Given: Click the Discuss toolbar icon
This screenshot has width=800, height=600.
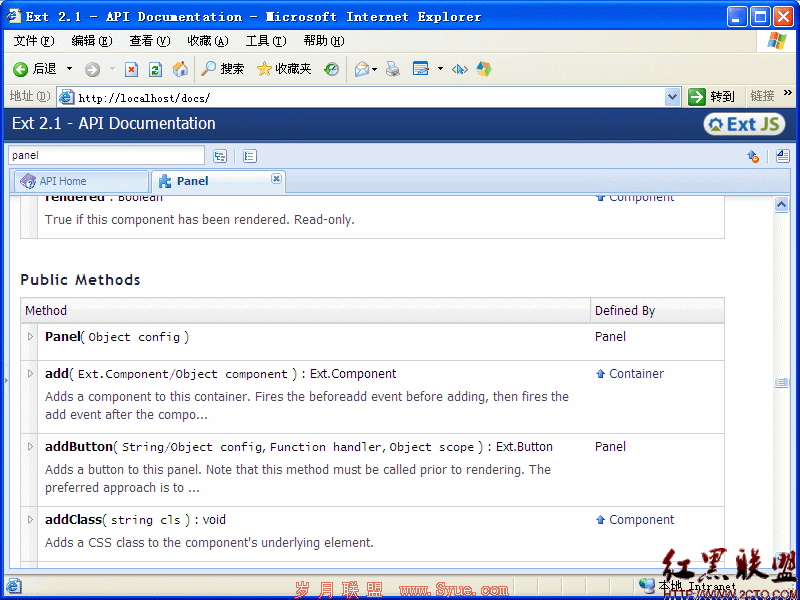Looking at the screenshot, I should click(x=460, y=69).
